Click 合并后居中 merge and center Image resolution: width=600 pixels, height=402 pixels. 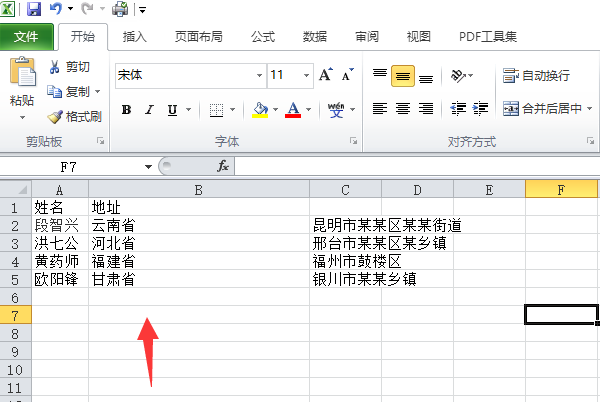pyautogui.click(x=543, y=109)
